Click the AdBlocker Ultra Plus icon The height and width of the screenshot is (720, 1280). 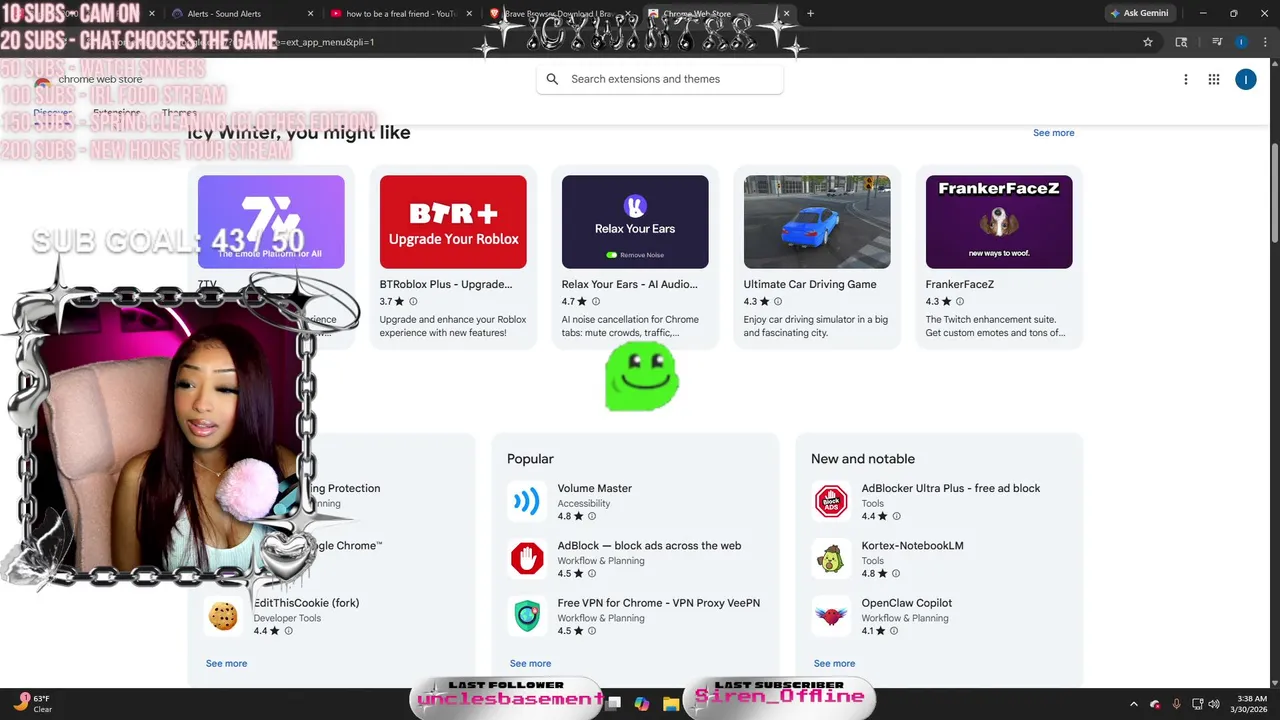831,502
